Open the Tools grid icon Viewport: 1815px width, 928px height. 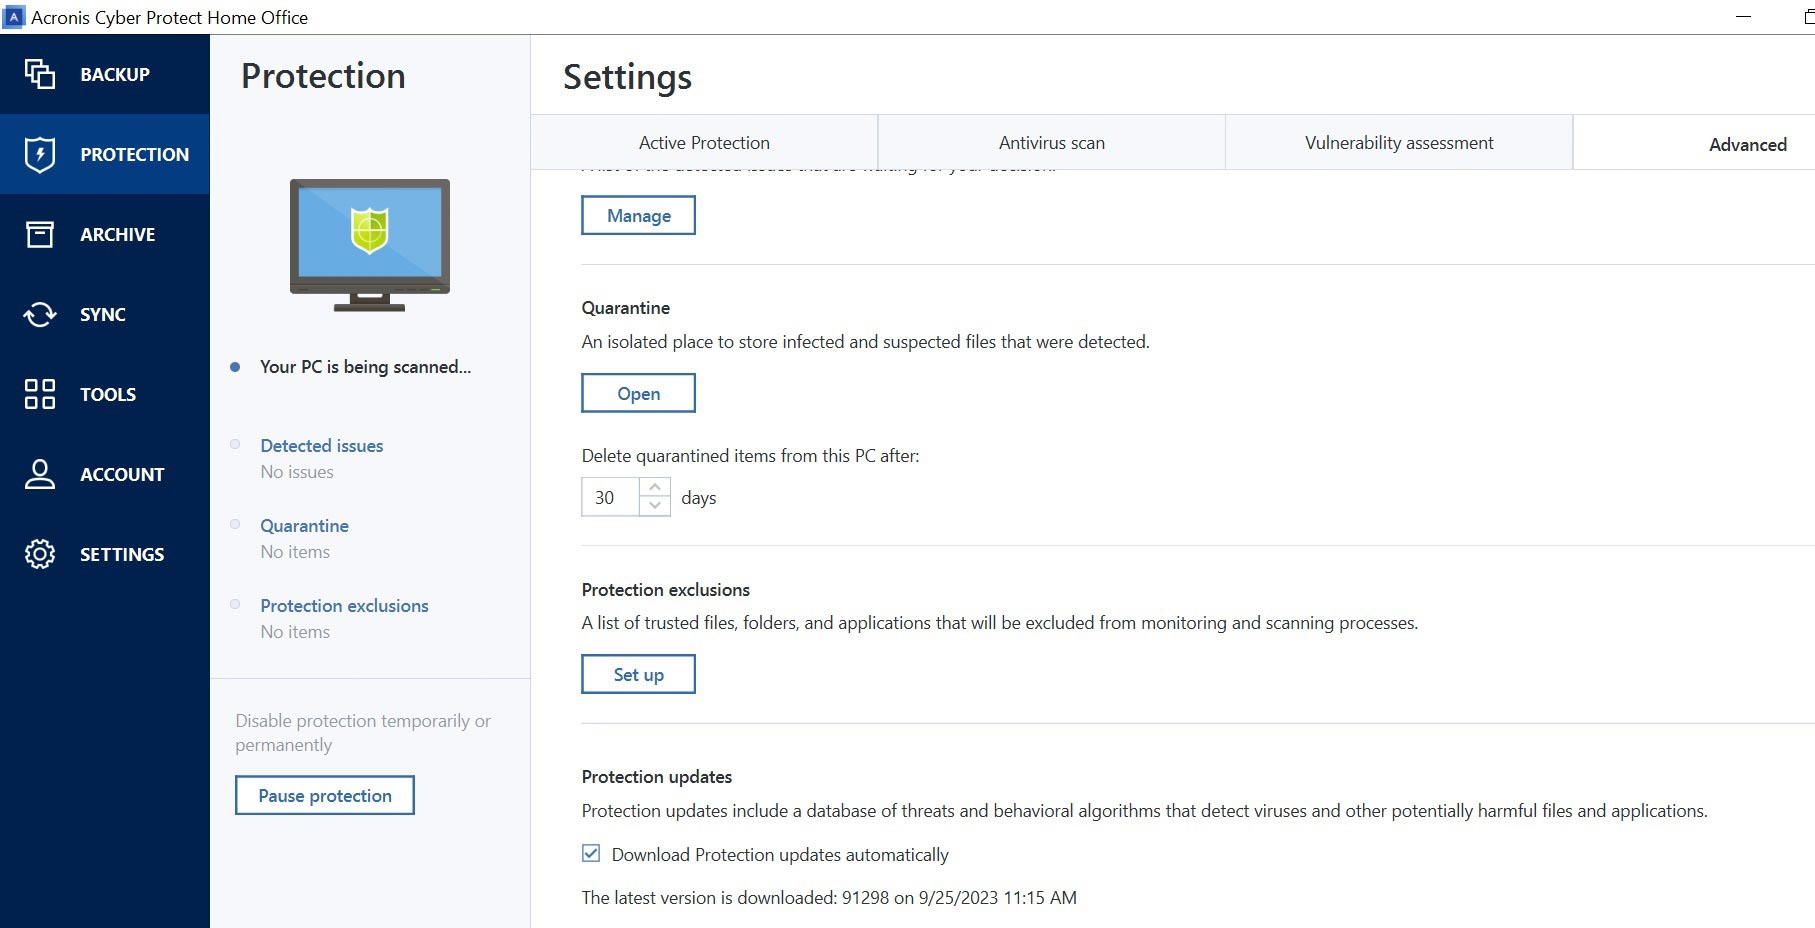(40, 394)
